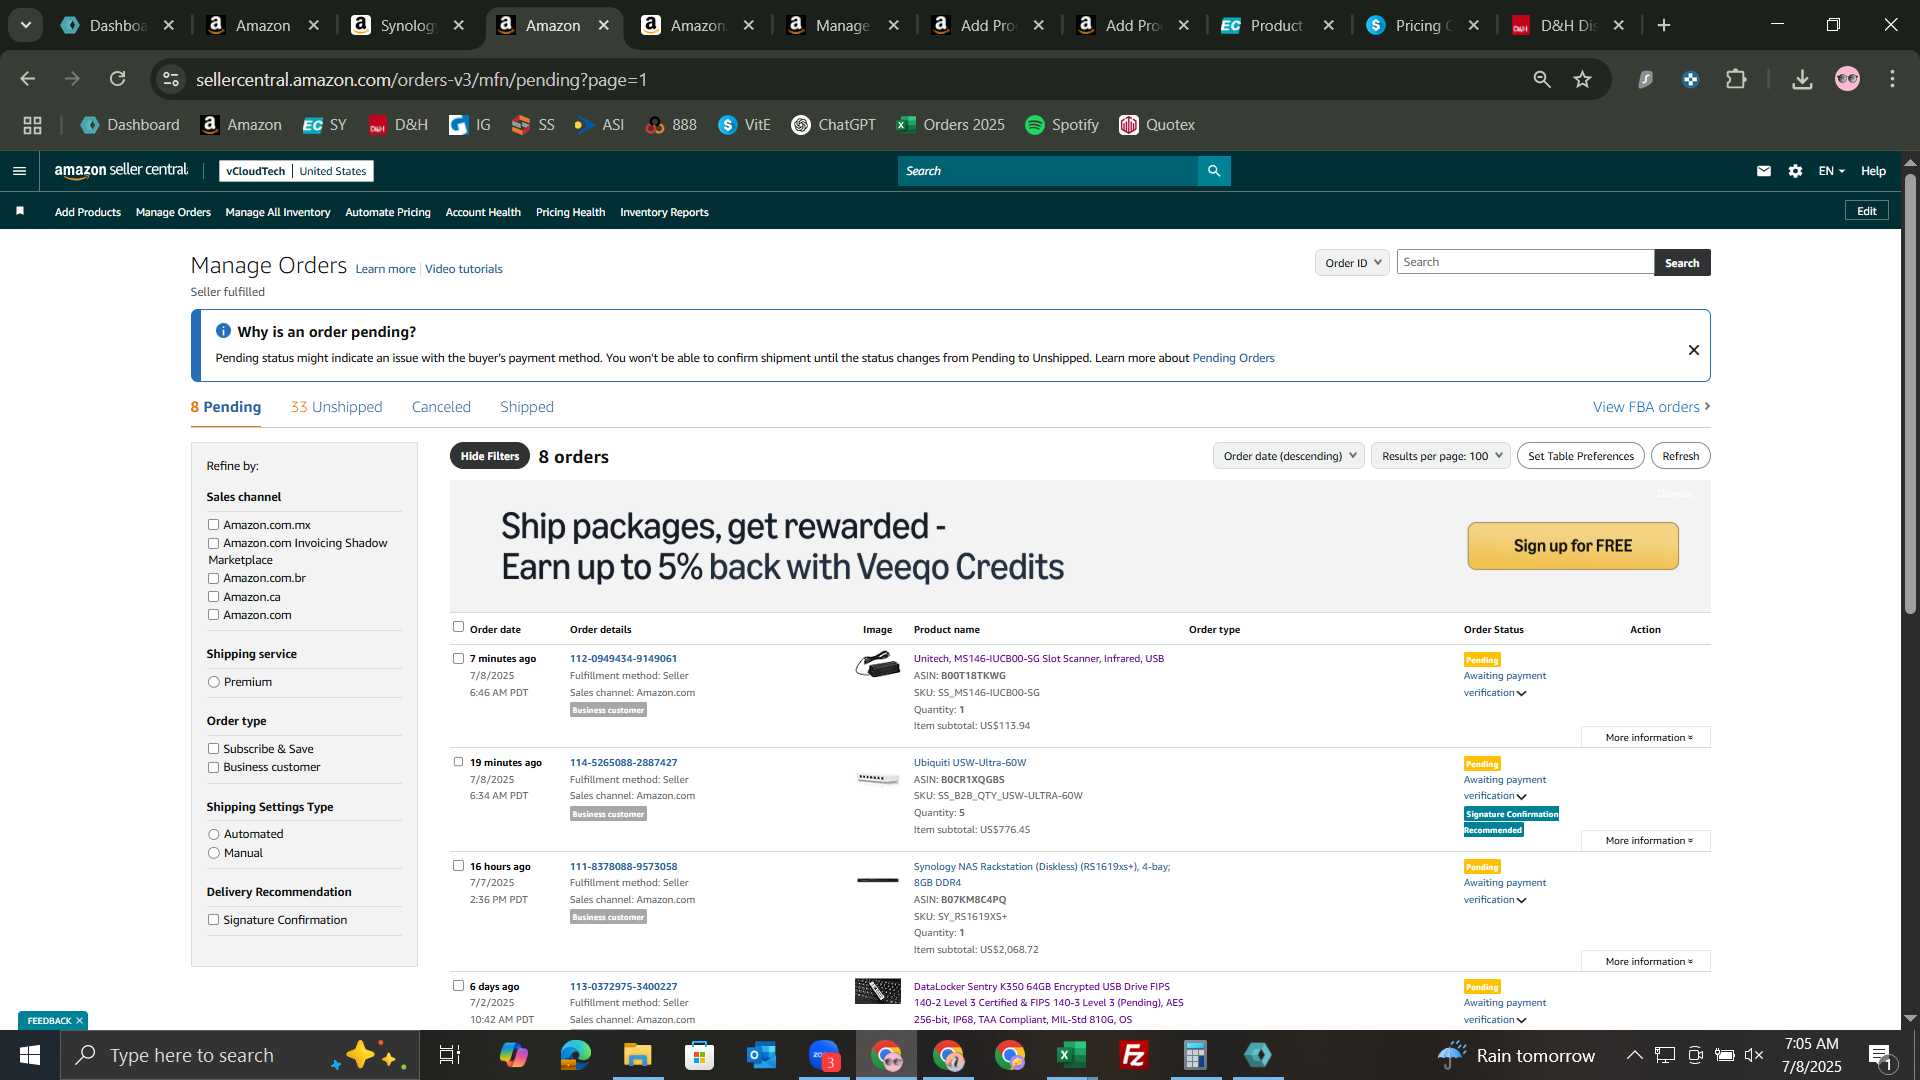Open FileZilla from the taskbar
1920x1080 pixels.
click(1134, 1055)
